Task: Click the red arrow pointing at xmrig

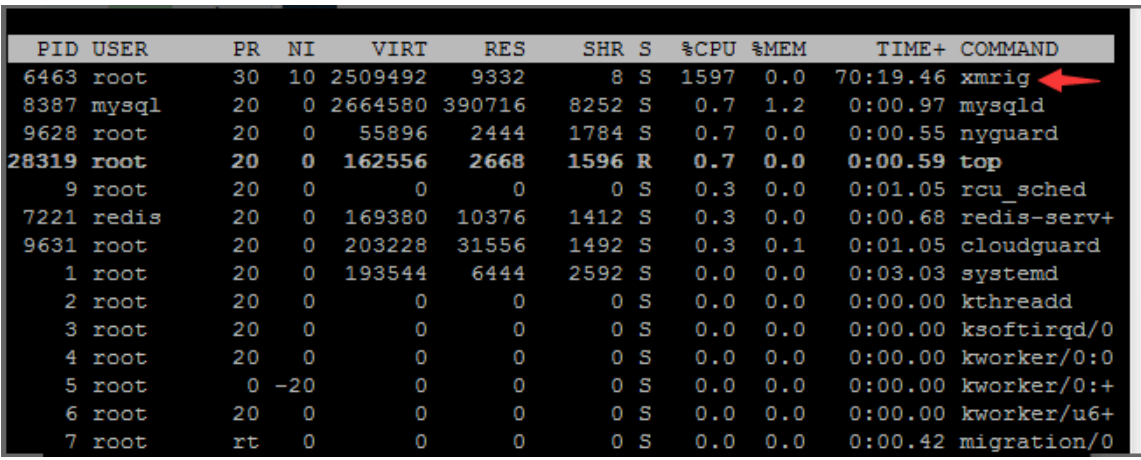Action: tap(1072, 79)
